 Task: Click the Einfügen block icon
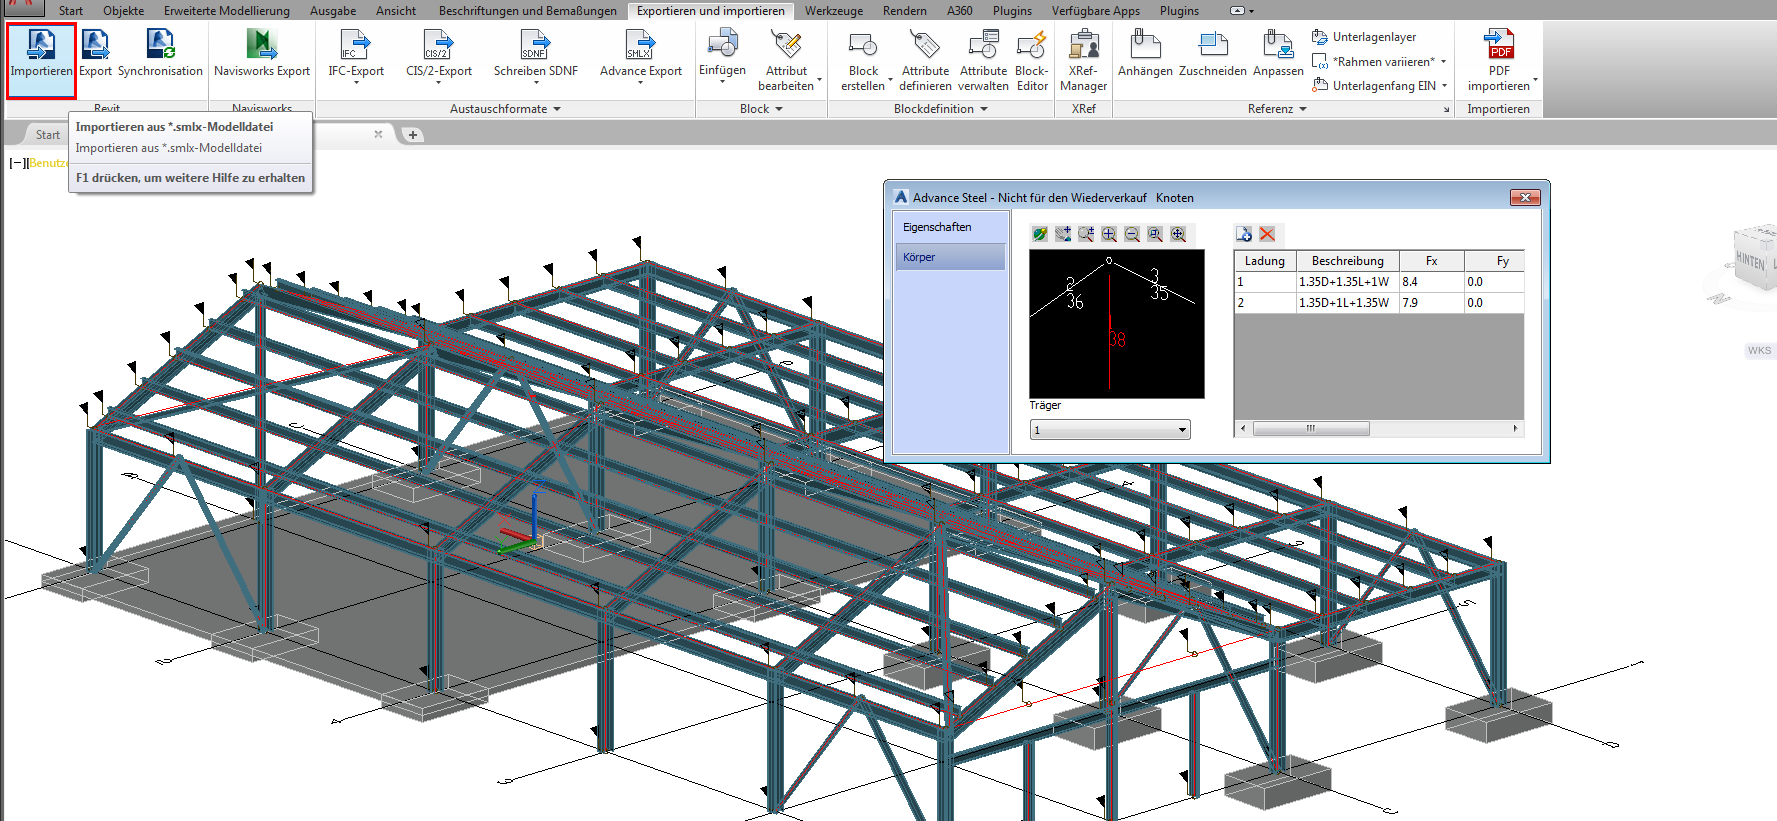tap(722, 43)
